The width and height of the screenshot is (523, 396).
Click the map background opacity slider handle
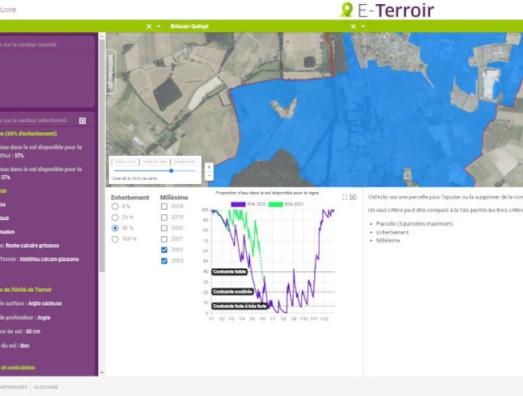click(171, 171)
